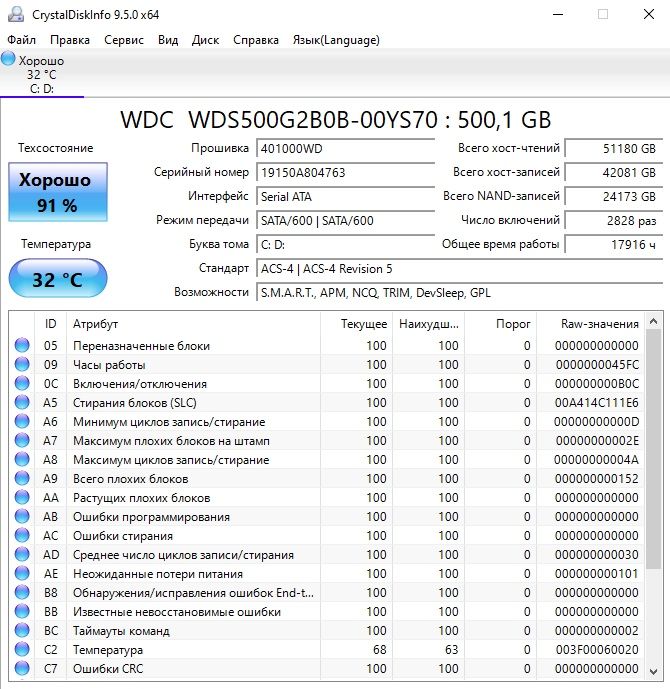Open the Вид menu
The height and width of the screenshot is (689, 670).
tap(168, 40)
